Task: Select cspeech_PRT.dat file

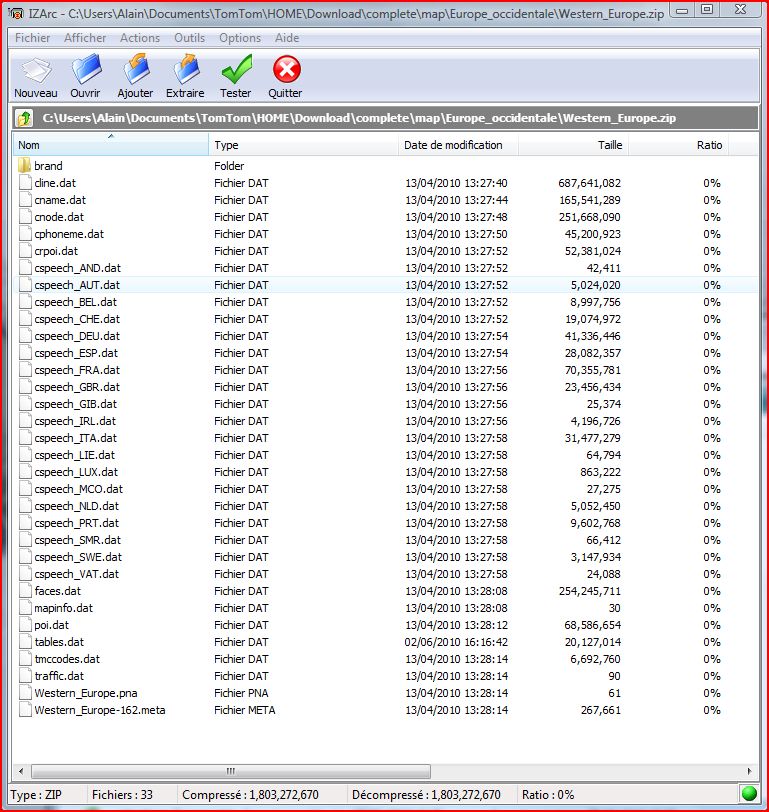Action: (x=77, y=523)
